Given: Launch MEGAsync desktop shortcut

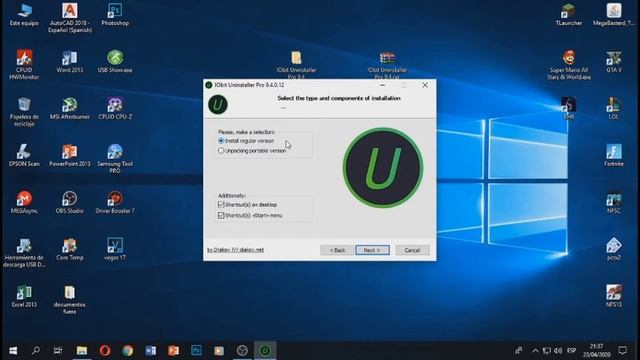Looking at the screenshot, I should point(24,202).
